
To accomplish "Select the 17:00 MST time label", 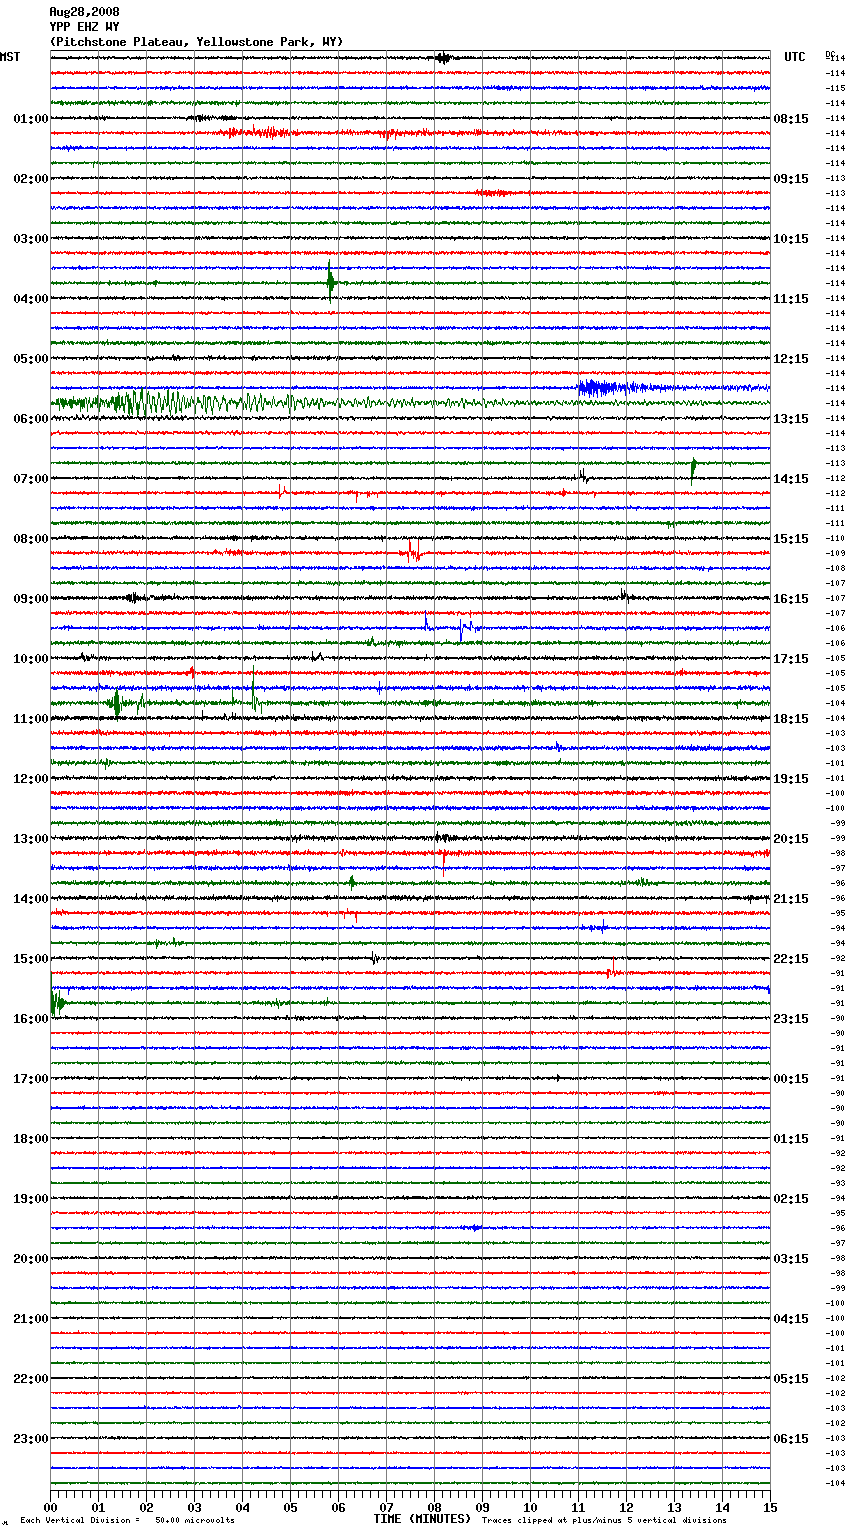I will tap(31, 1079).
